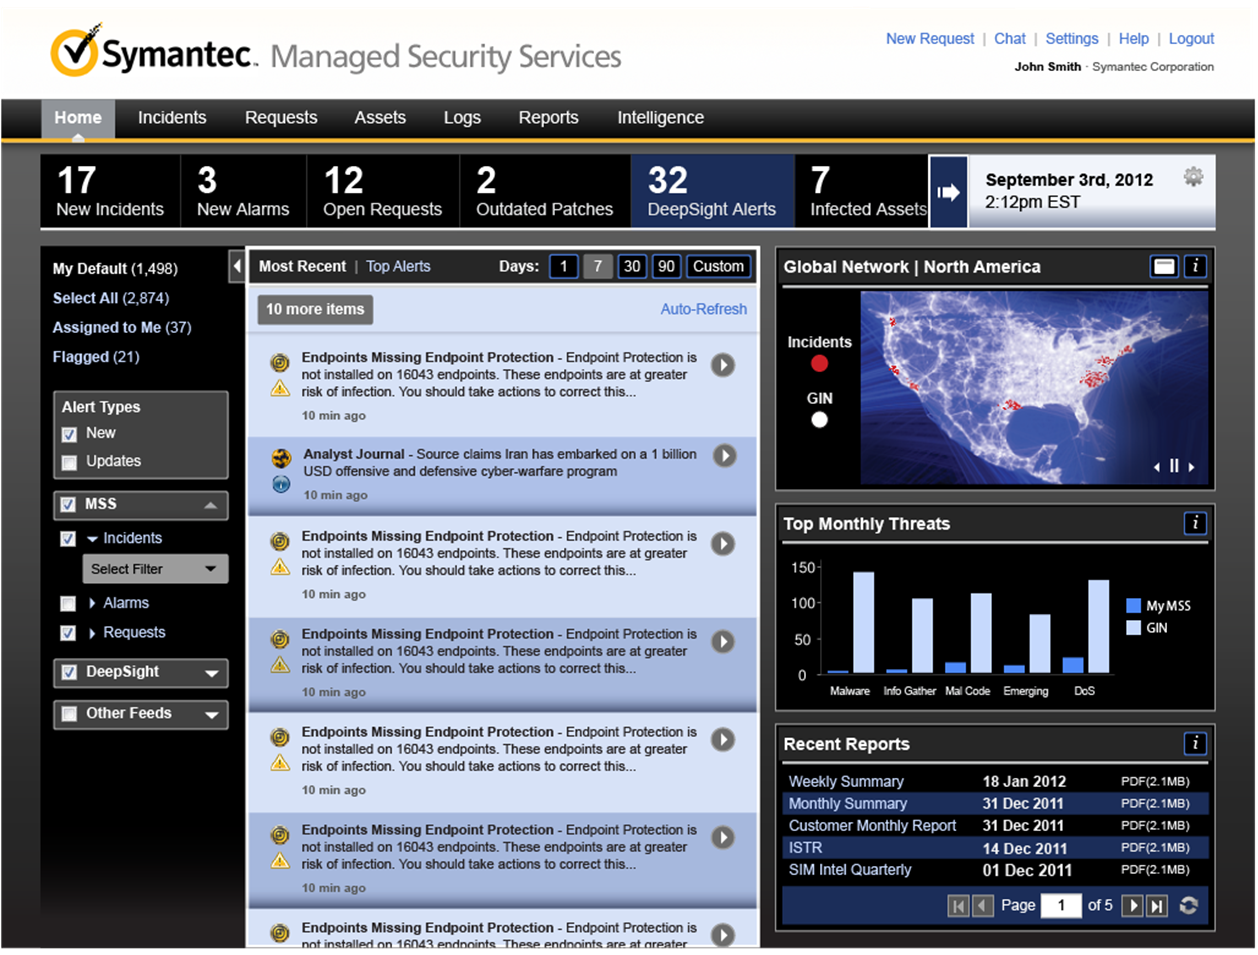
Task: Go to next page of Recent Reports
Action: pyautogui.click(x=1132, y=906)
